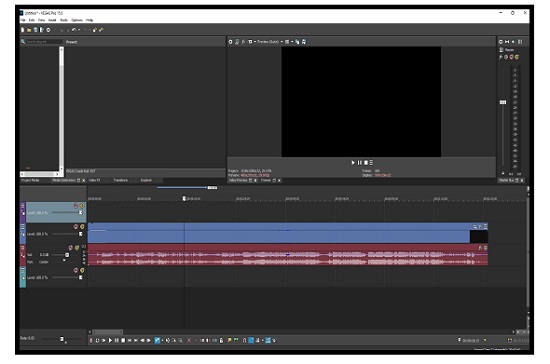
Task: Switch to Explorer tab
Action: 146,180
